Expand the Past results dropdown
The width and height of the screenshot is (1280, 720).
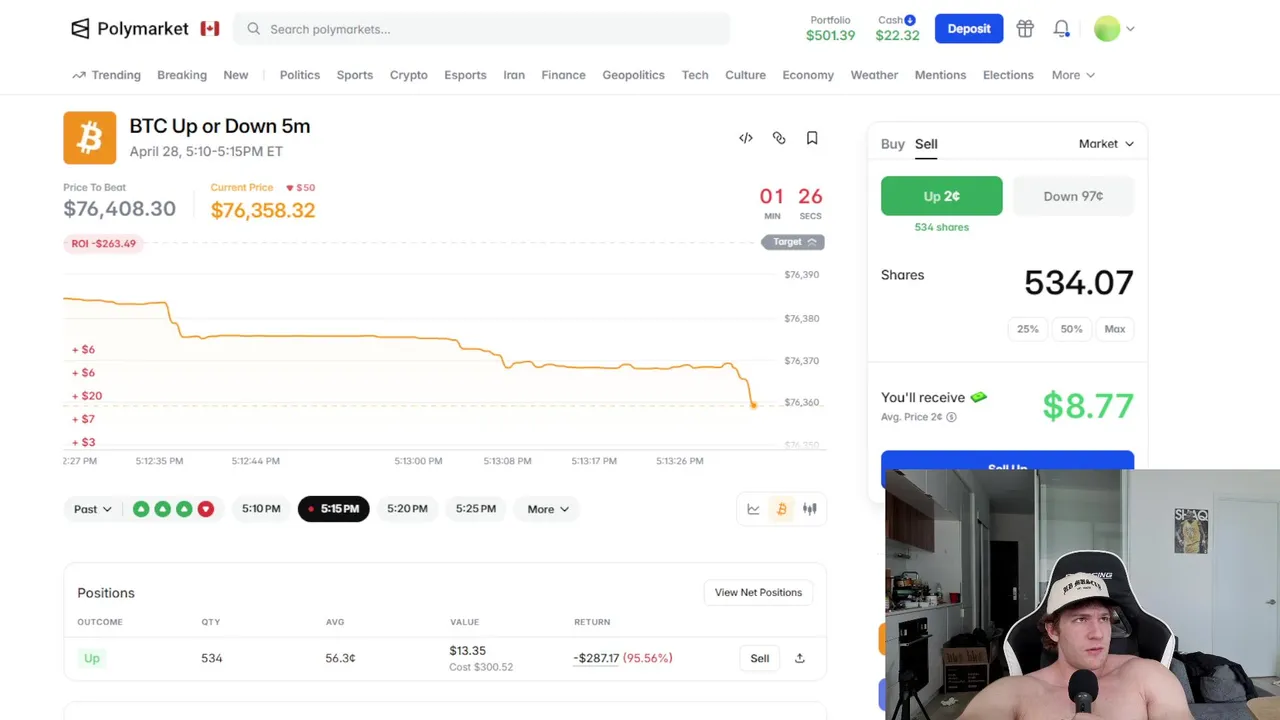(92, 509)
